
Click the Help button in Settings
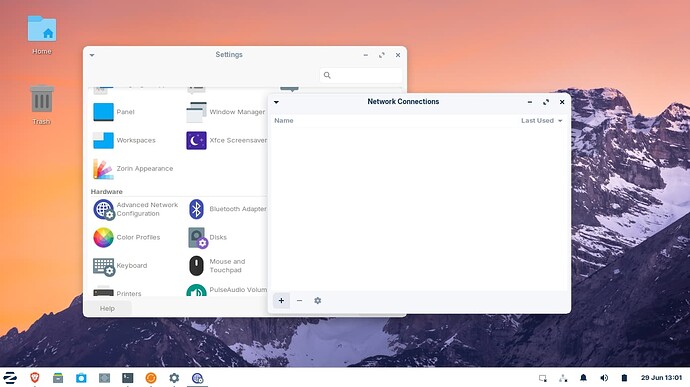click(107, 309)
